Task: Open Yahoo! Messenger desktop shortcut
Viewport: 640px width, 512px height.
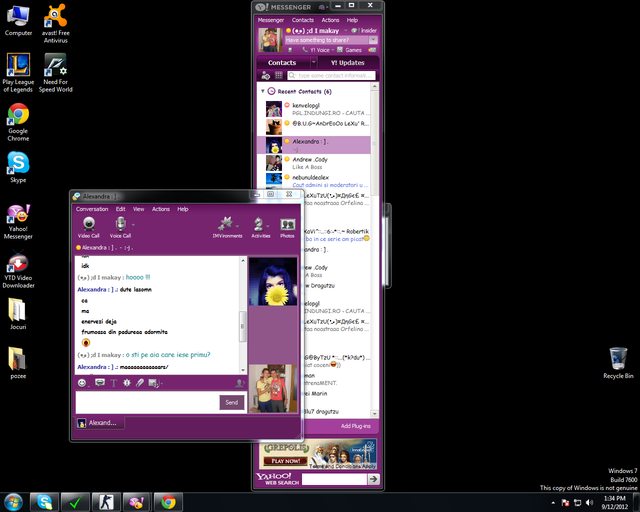Action: coord(18,222)
